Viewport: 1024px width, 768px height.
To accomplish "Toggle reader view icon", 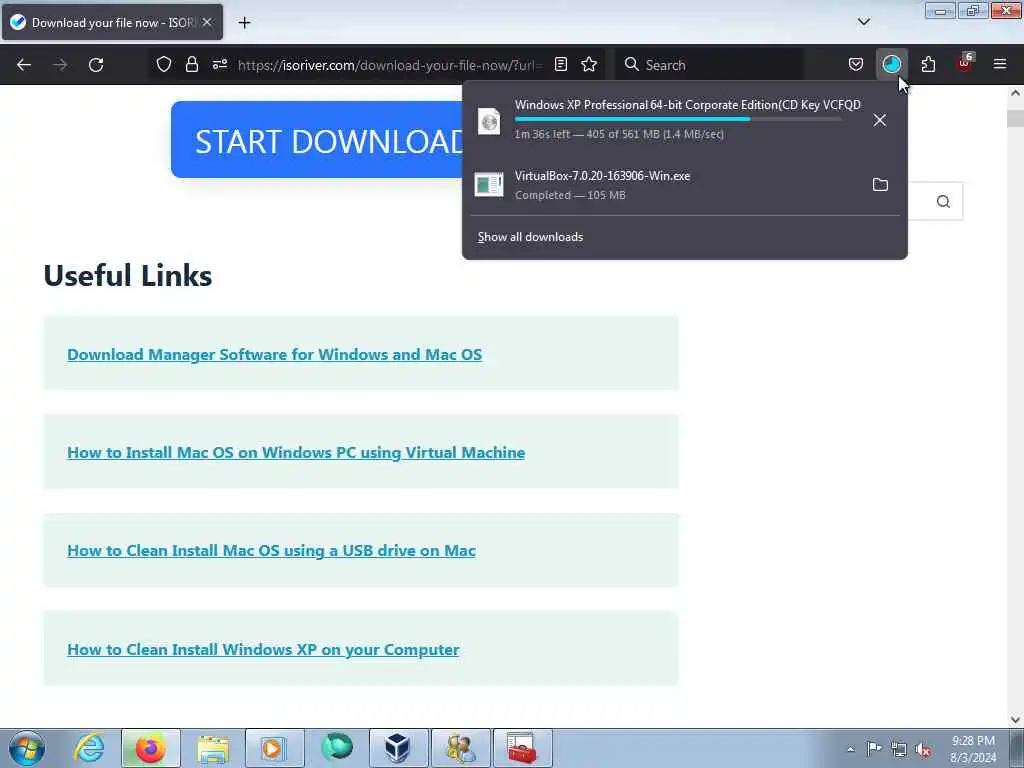I will point(561,64).
